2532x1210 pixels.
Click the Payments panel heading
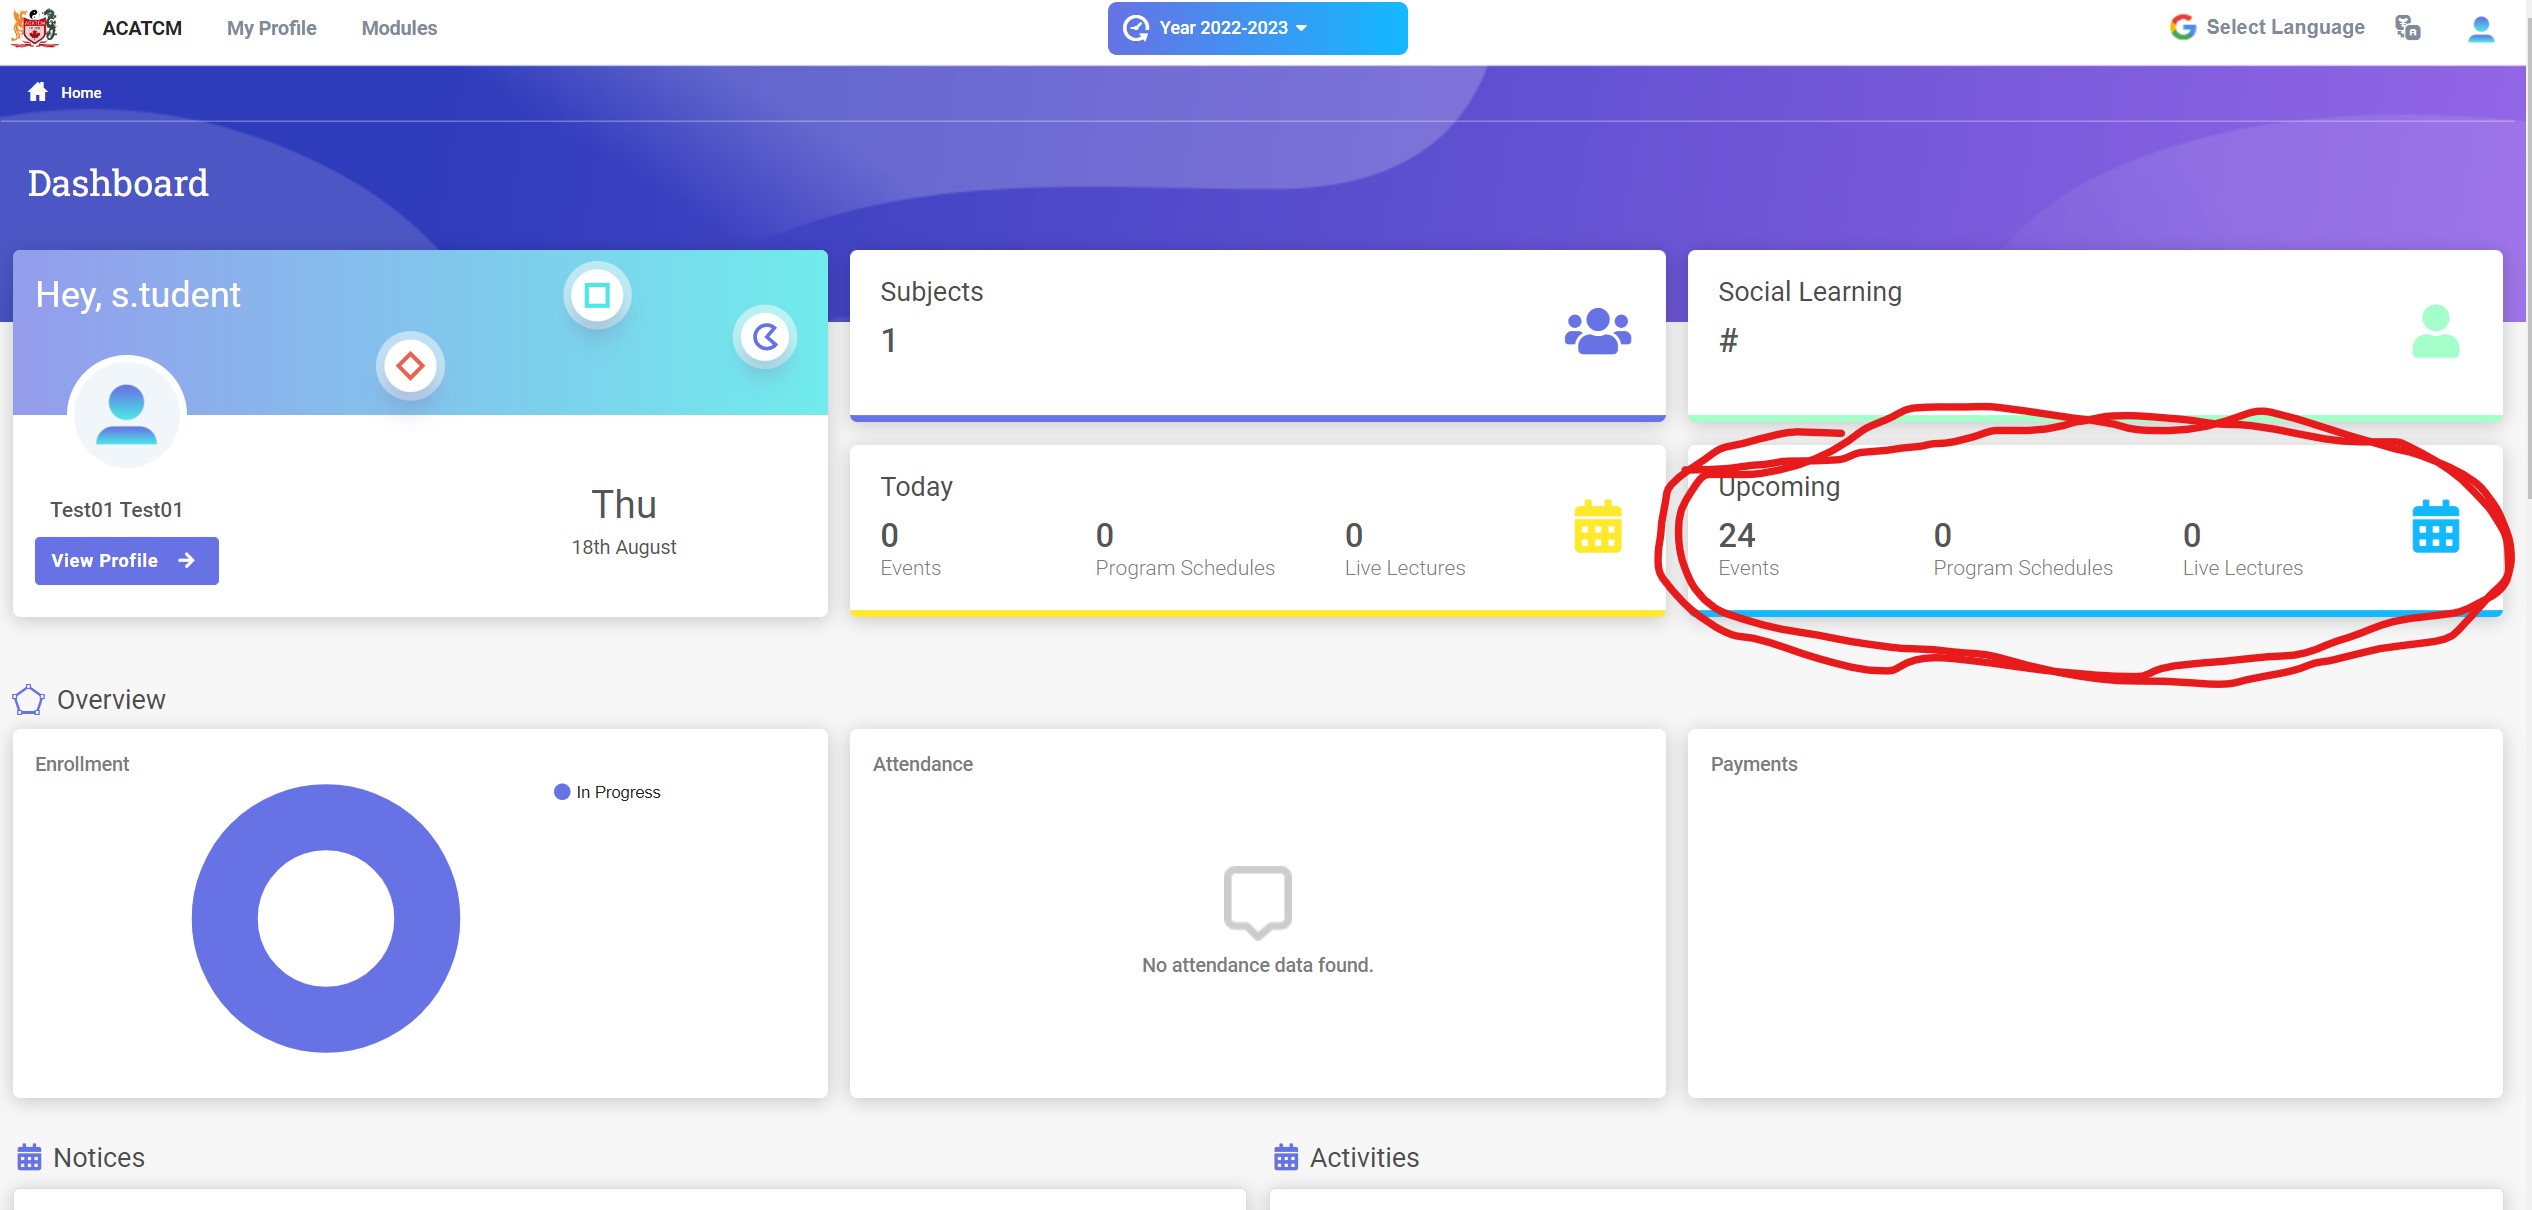point(1753,764)
